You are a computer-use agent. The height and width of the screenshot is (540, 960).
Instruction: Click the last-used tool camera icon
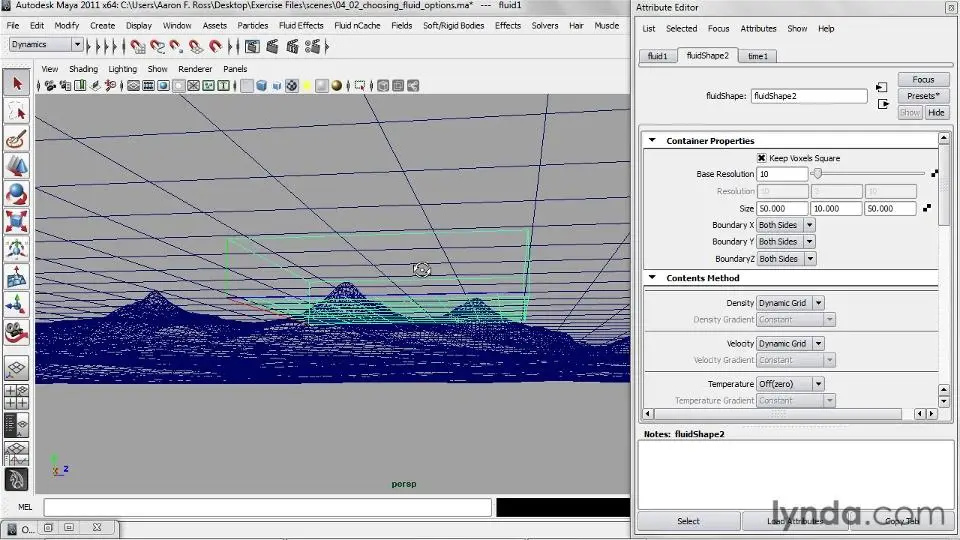(17, 332)
